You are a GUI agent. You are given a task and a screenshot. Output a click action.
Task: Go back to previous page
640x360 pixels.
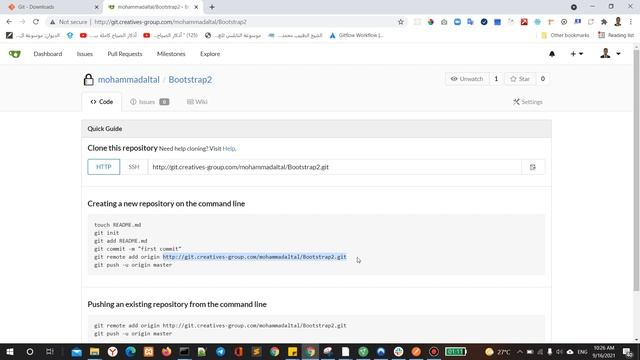[x=9, y=22]
